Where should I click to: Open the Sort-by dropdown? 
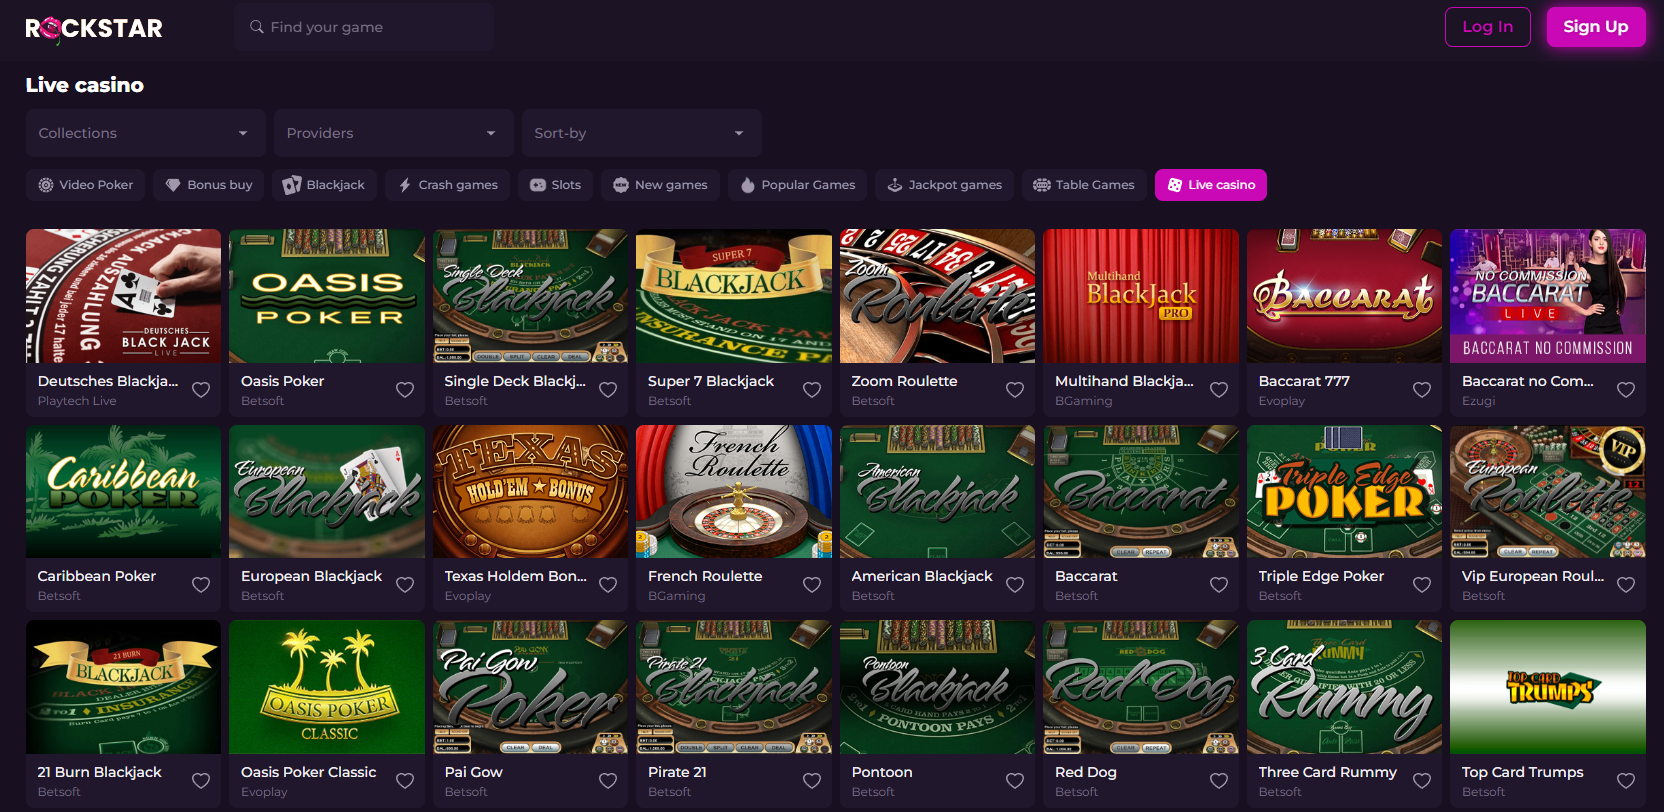[x=642, y=133]
